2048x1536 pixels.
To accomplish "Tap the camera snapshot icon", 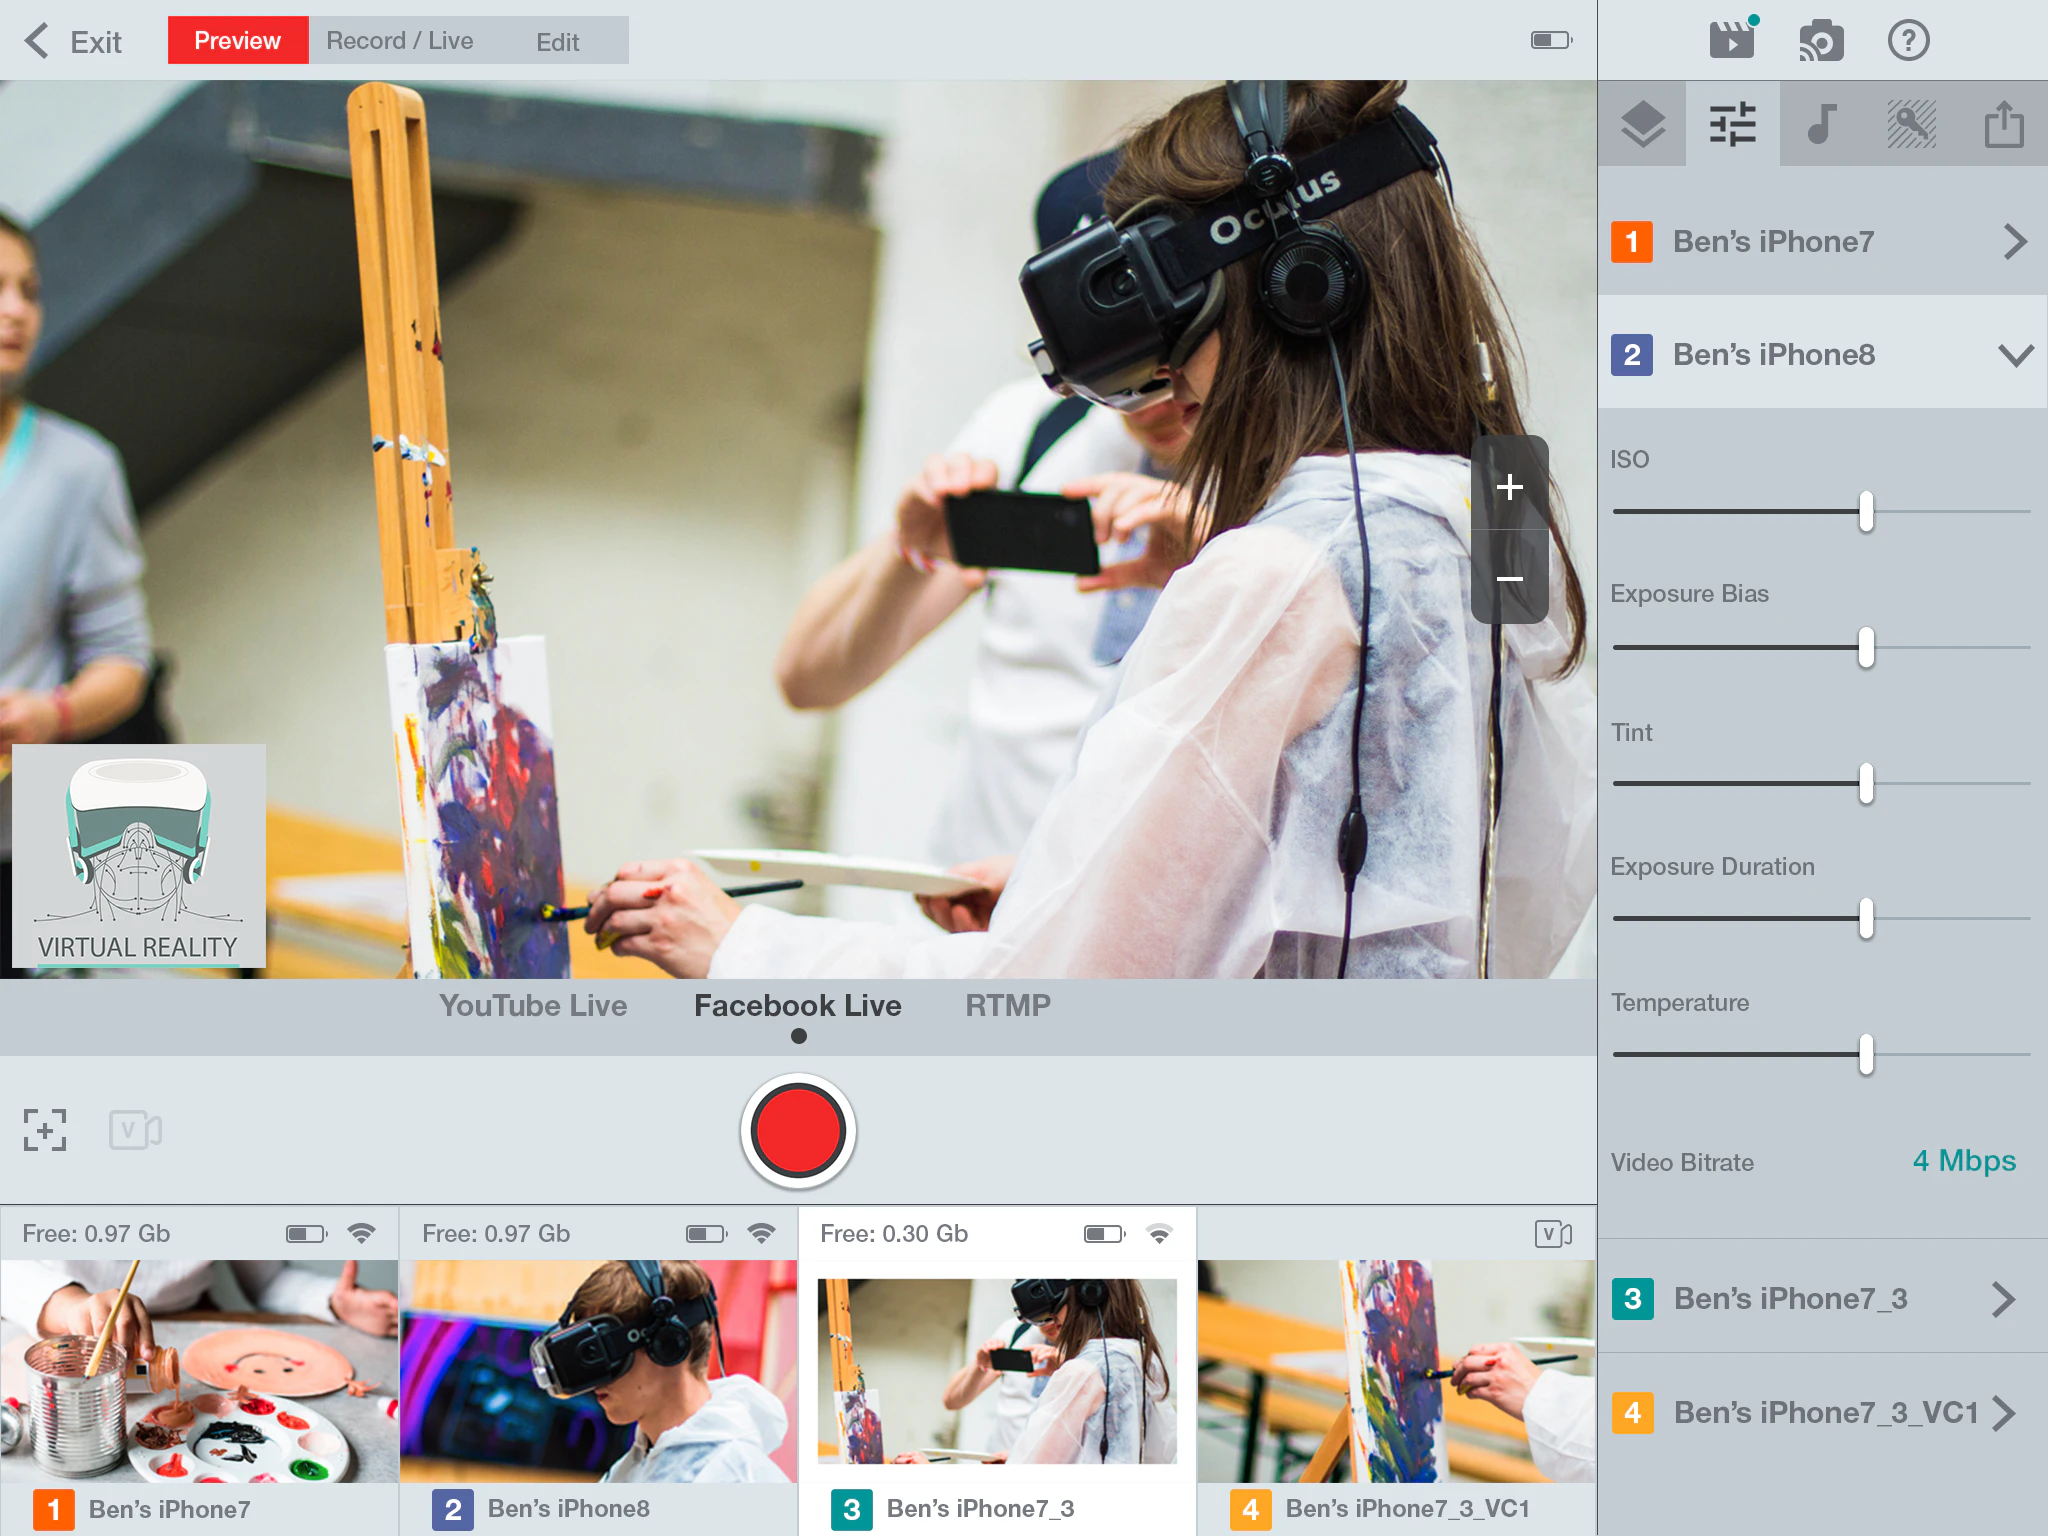I will (1821, 41).
